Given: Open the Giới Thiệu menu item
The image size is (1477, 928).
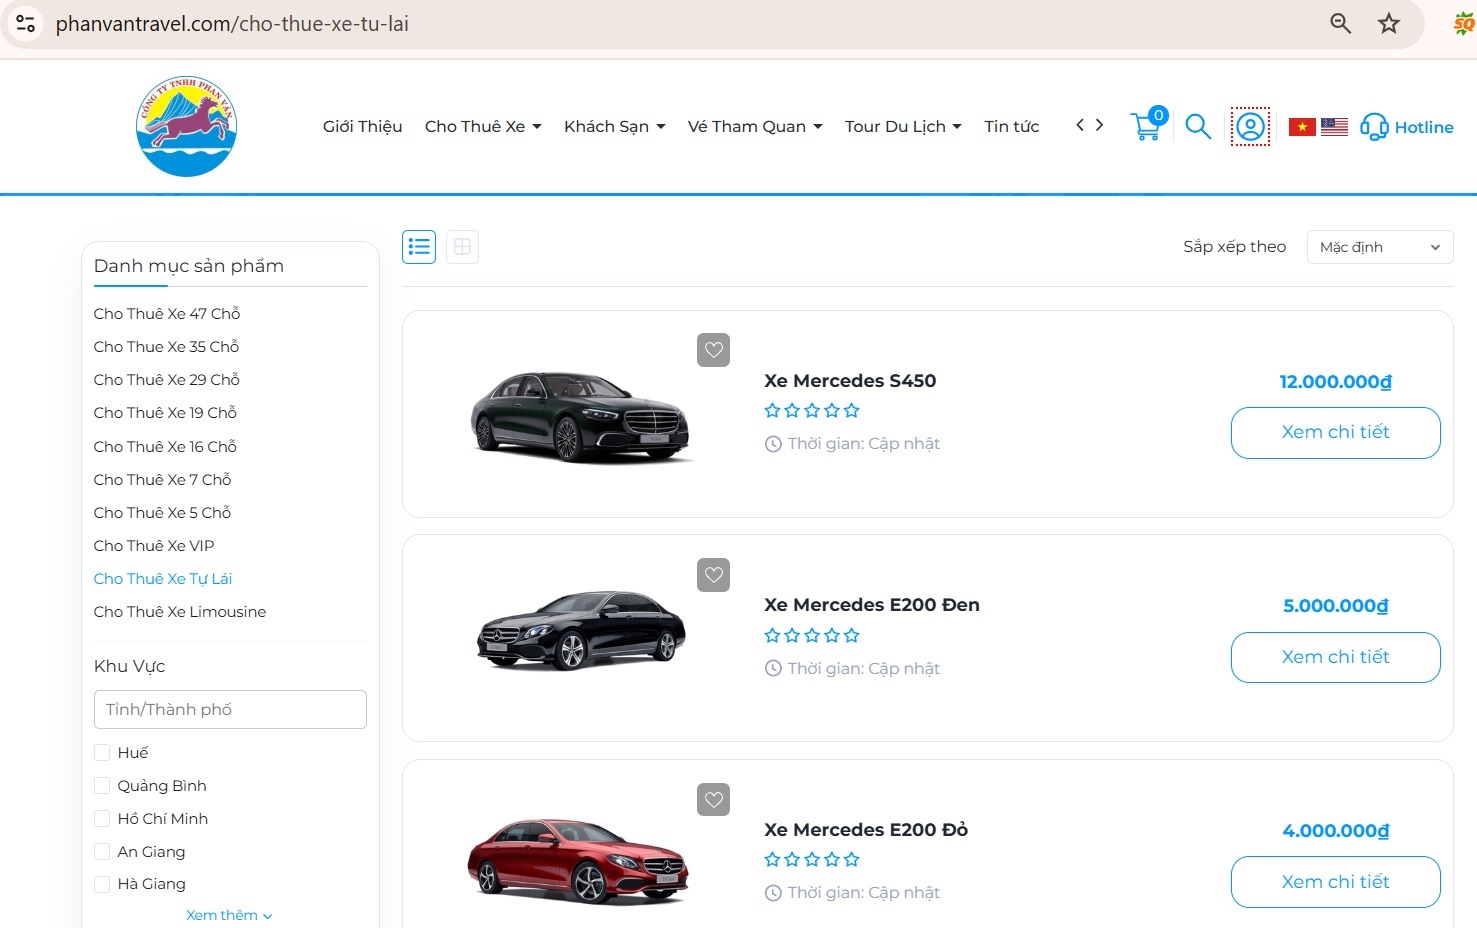Looking at the screenshot, I should pos(362,127).
